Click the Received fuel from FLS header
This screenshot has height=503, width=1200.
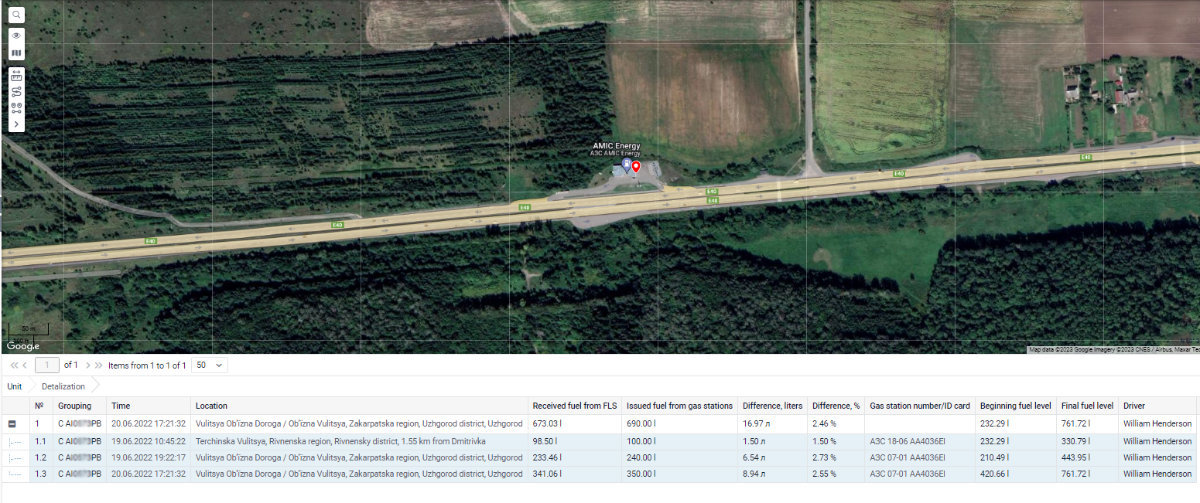[x=575, y=406]
